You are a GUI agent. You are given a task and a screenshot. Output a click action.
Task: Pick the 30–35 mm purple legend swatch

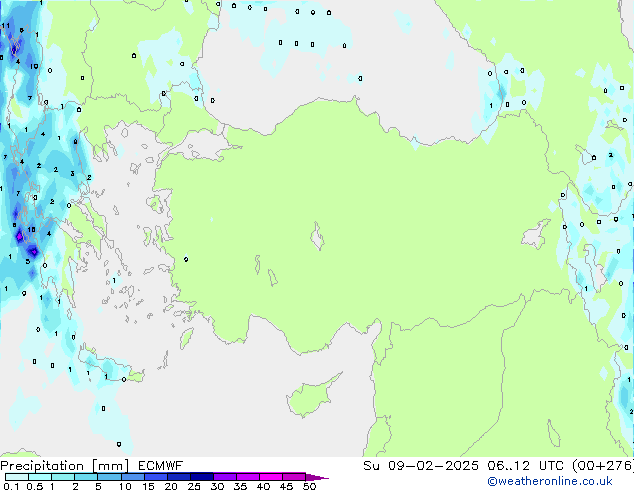click(x=225, y=477)
